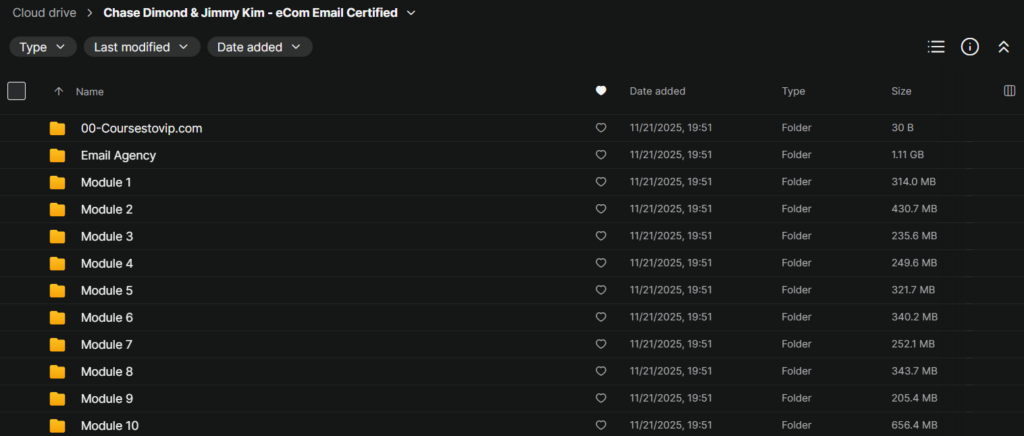
Task: Click the favorites heart column header icon
Action: coord(601,91)
